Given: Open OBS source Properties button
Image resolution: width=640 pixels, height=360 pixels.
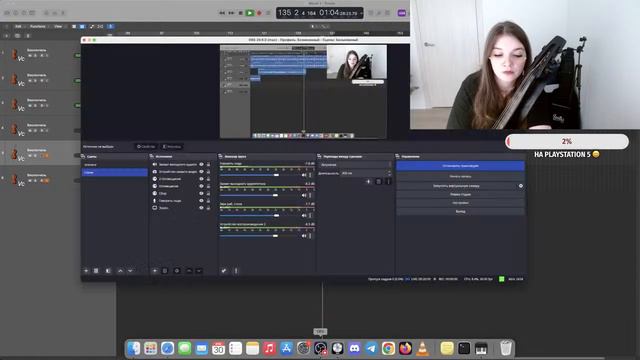Looking at the screenshot, I should (146, 147).
